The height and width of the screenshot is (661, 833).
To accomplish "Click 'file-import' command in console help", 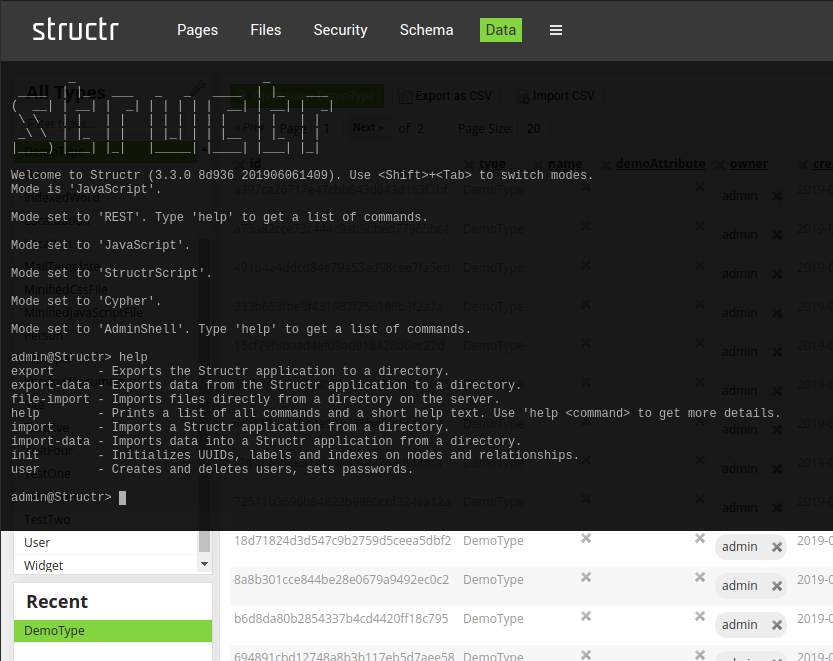I will point(50,399).
